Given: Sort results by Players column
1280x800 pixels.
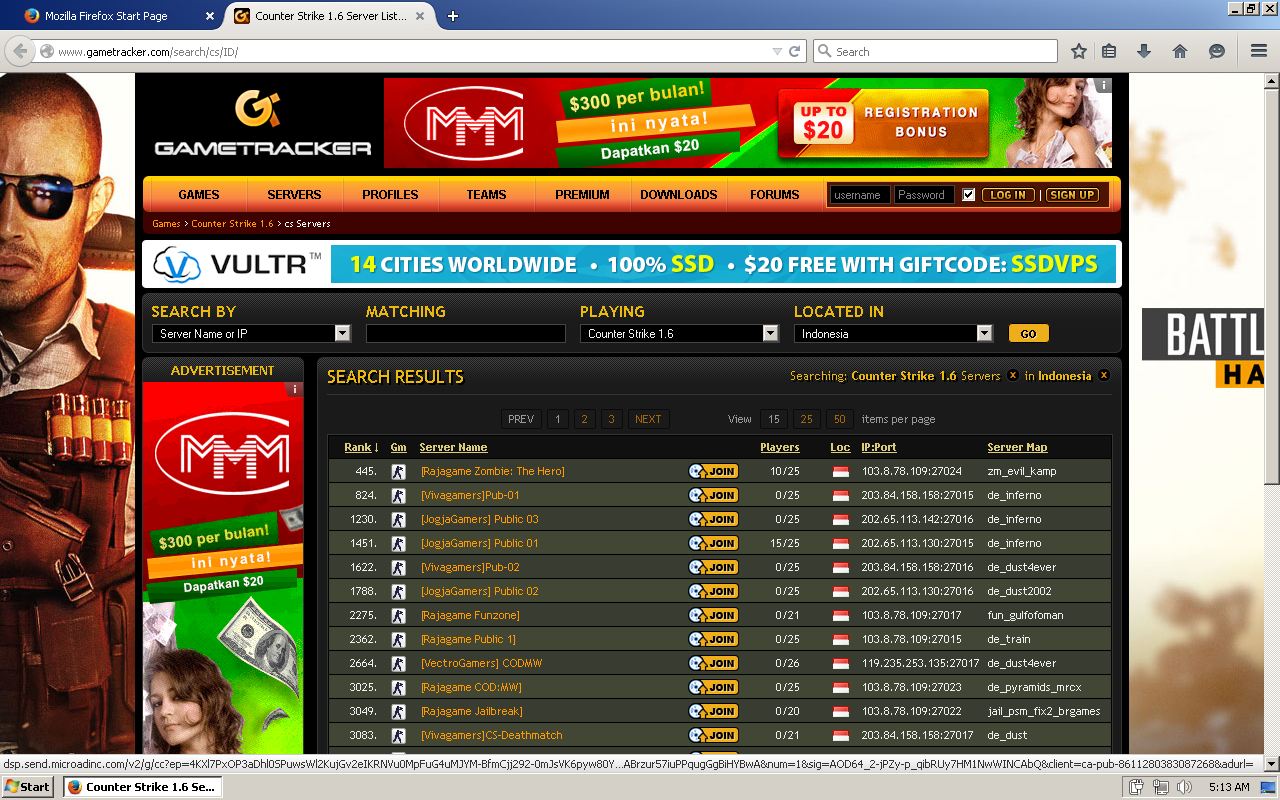Looking at the screenshot, I should (780, 447).
